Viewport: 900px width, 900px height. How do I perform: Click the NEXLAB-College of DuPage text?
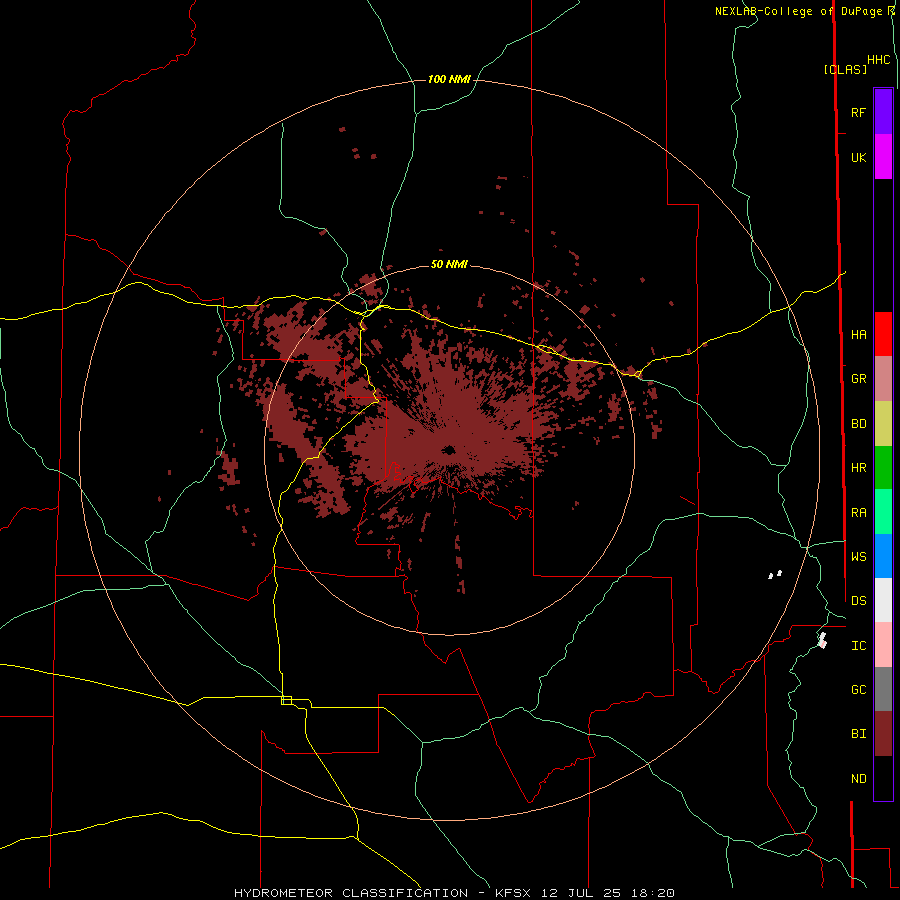799,11
